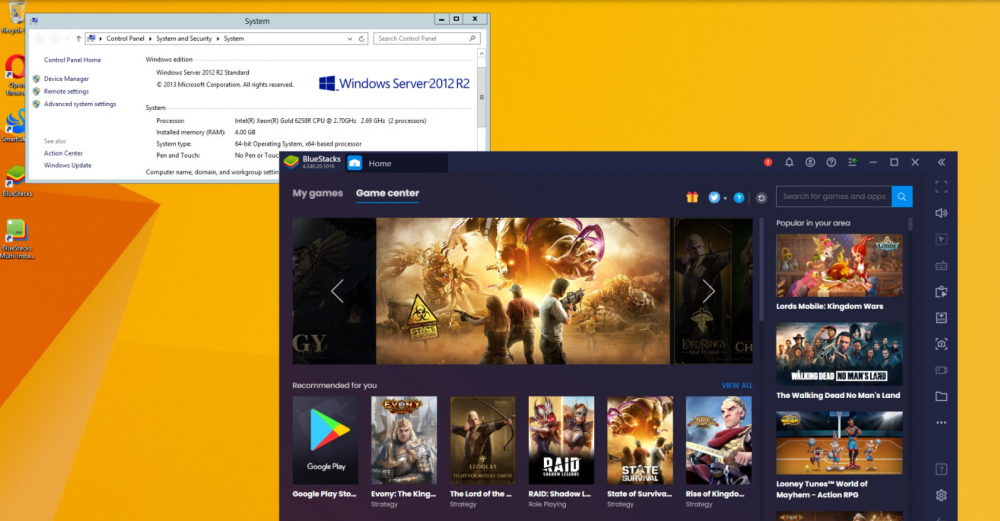Open BlueStacks settings gear icon
The width and height of the screenshot is (1000, 521).
pyautogui.click(x=941, y=495)
